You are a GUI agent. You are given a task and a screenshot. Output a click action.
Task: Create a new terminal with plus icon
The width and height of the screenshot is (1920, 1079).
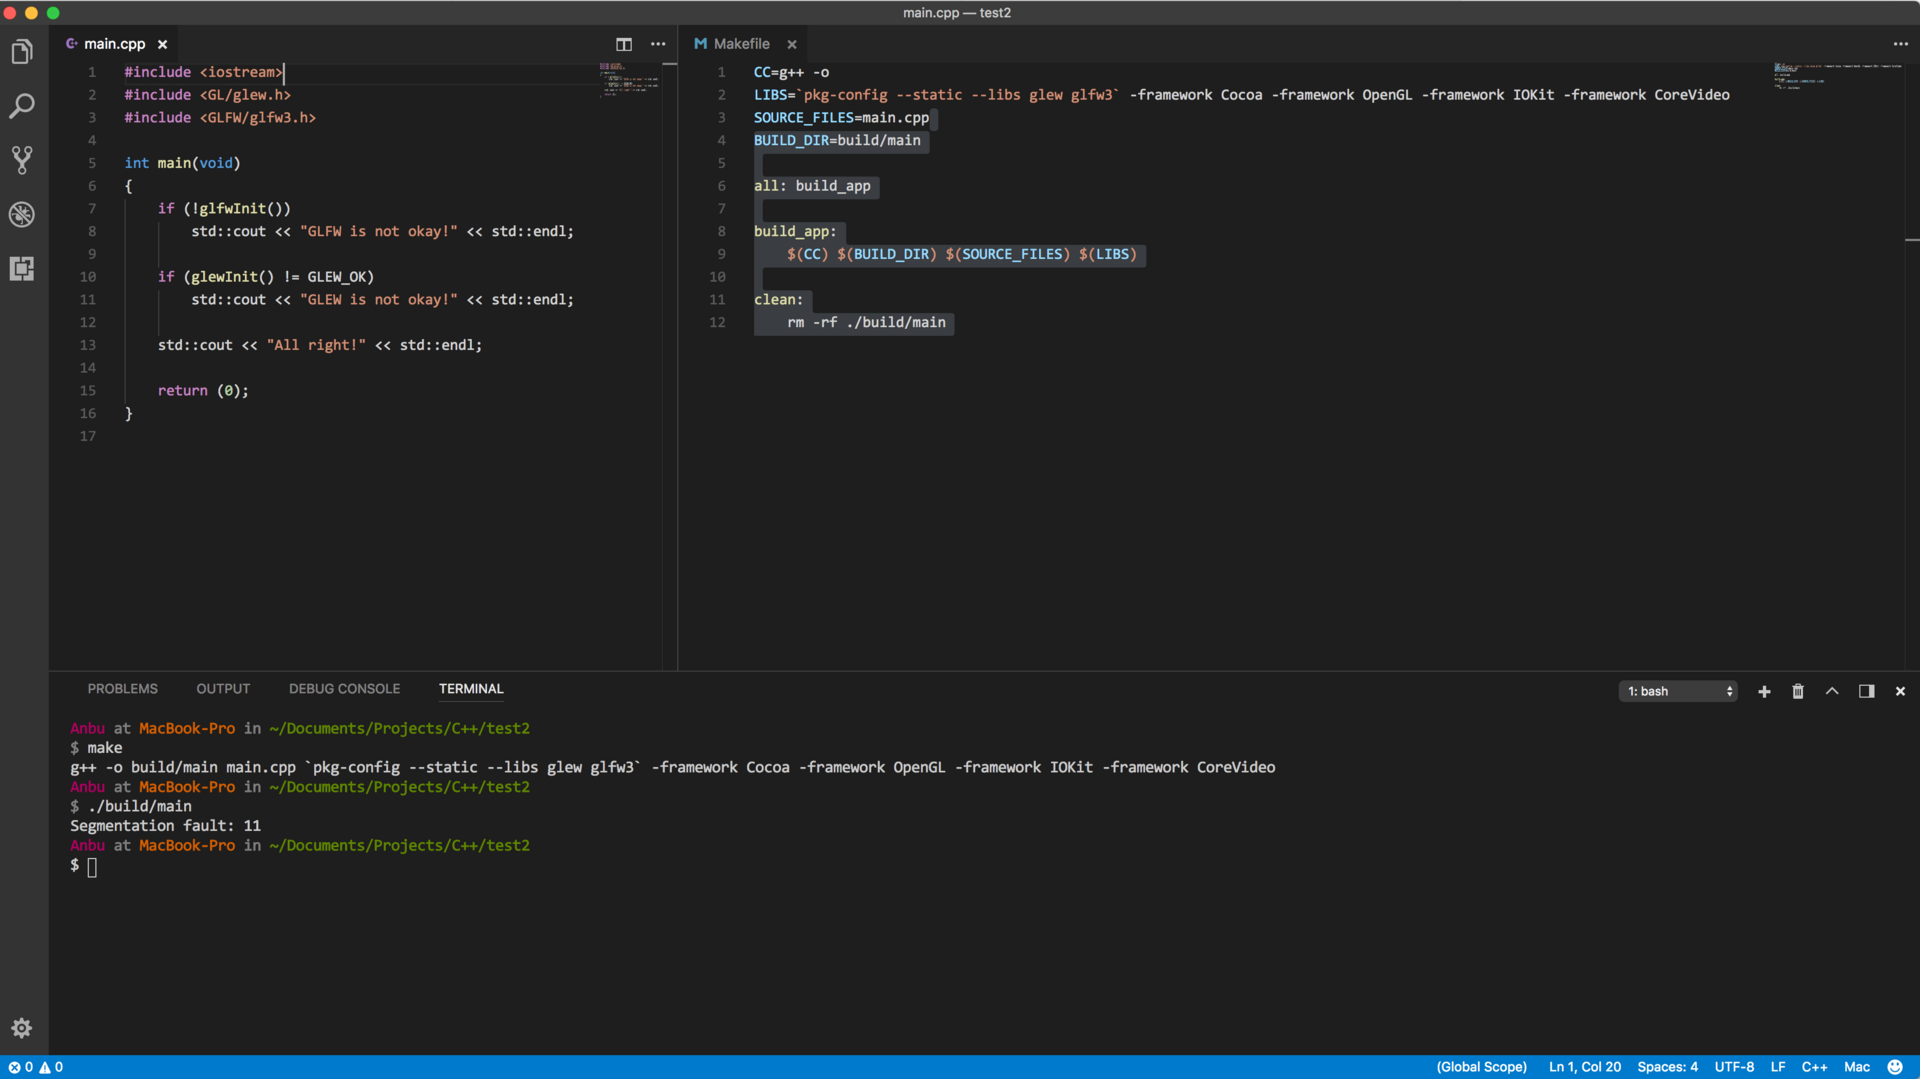(x=1764, y=691)
